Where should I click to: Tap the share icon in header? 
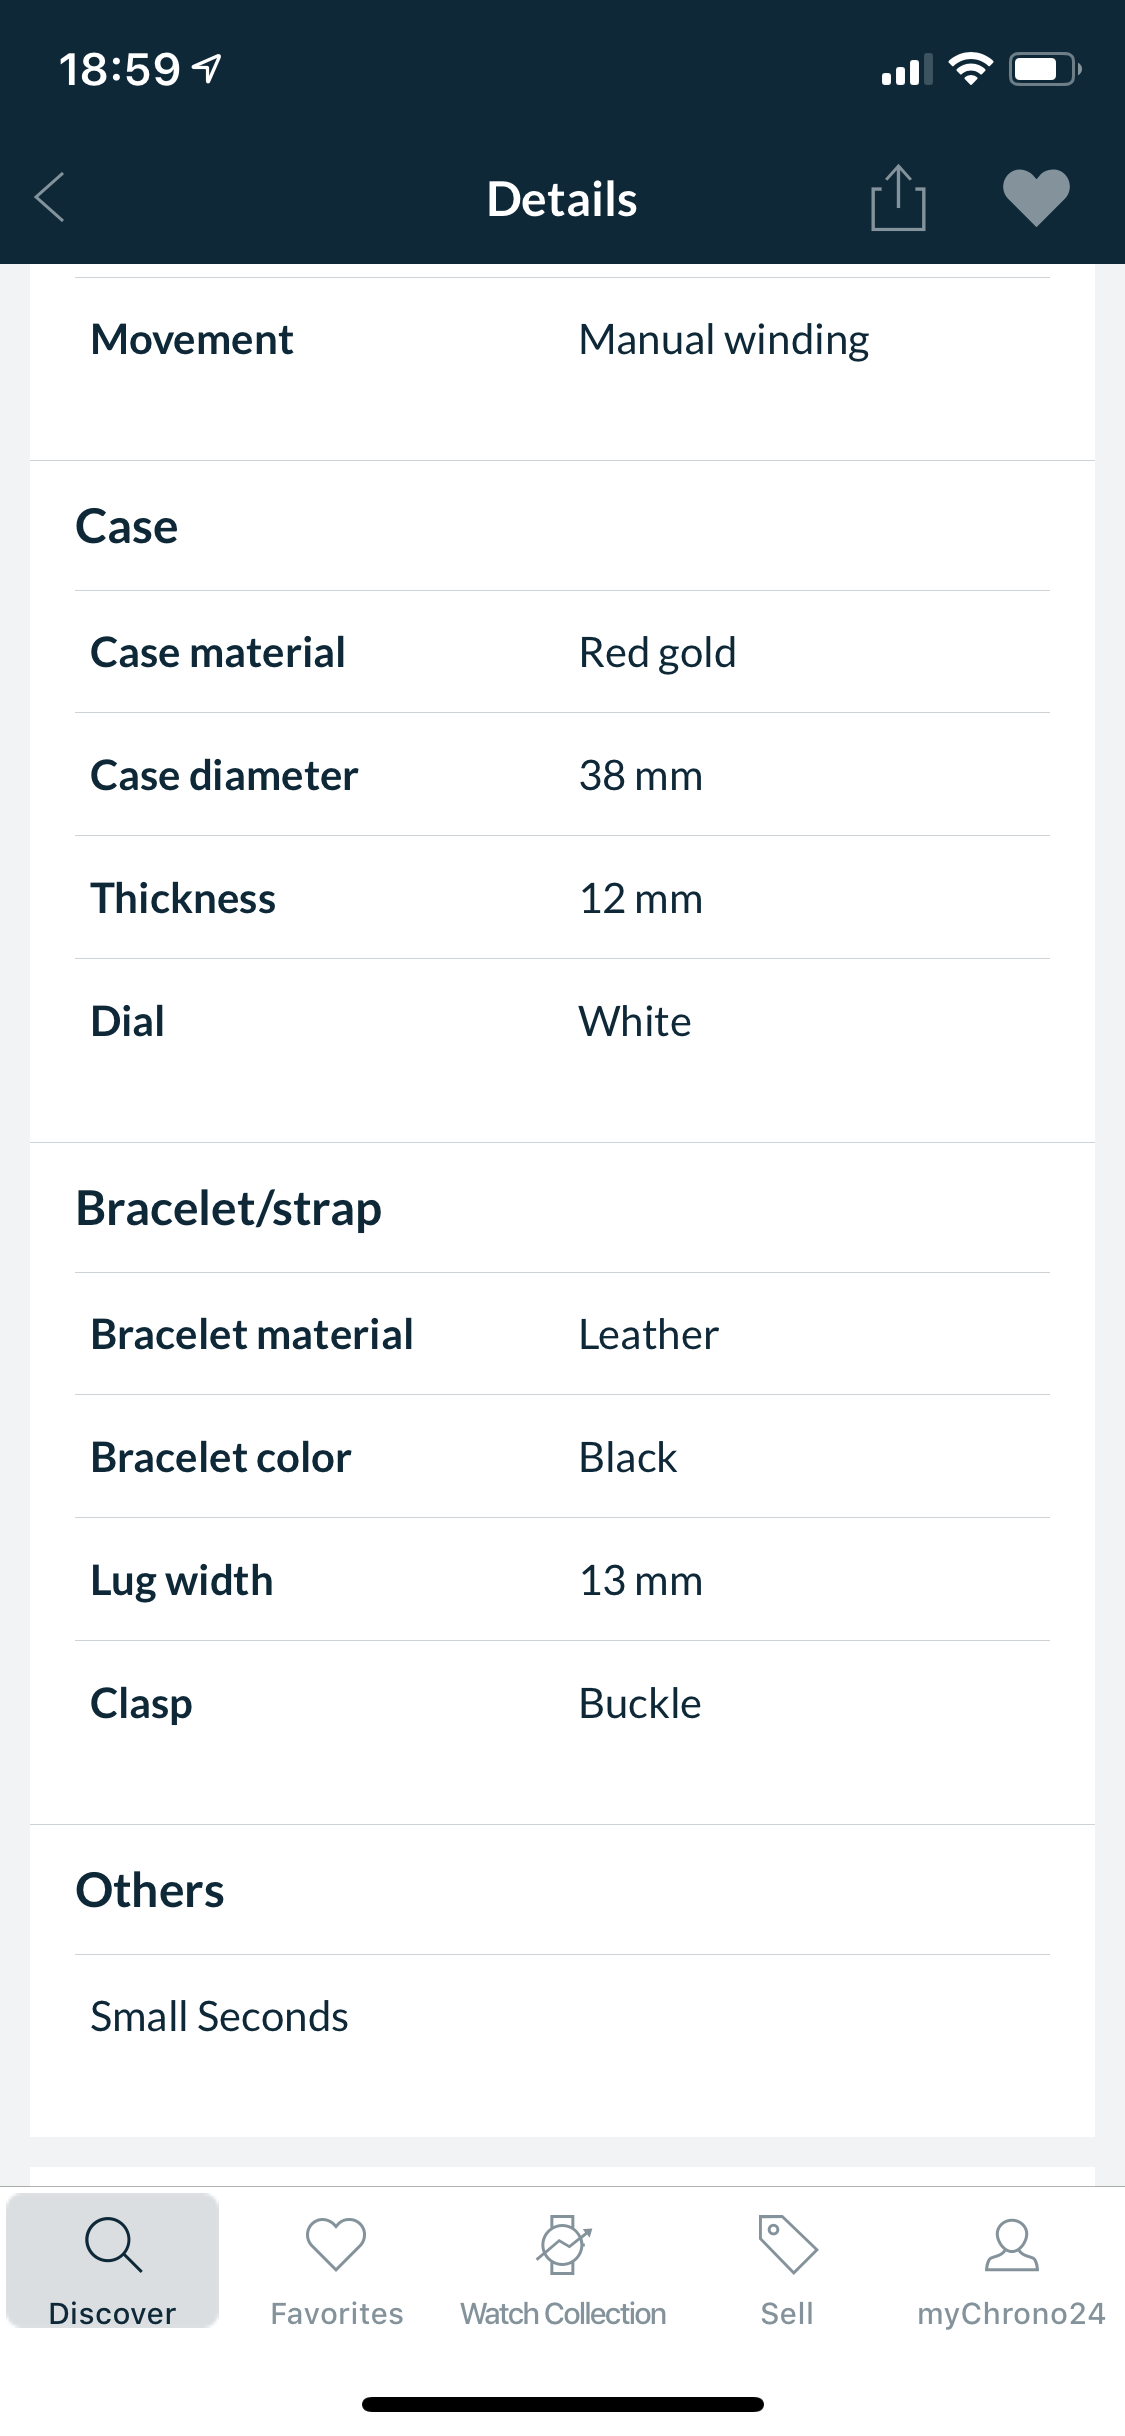pyautogui.click(x=898, y=198)
